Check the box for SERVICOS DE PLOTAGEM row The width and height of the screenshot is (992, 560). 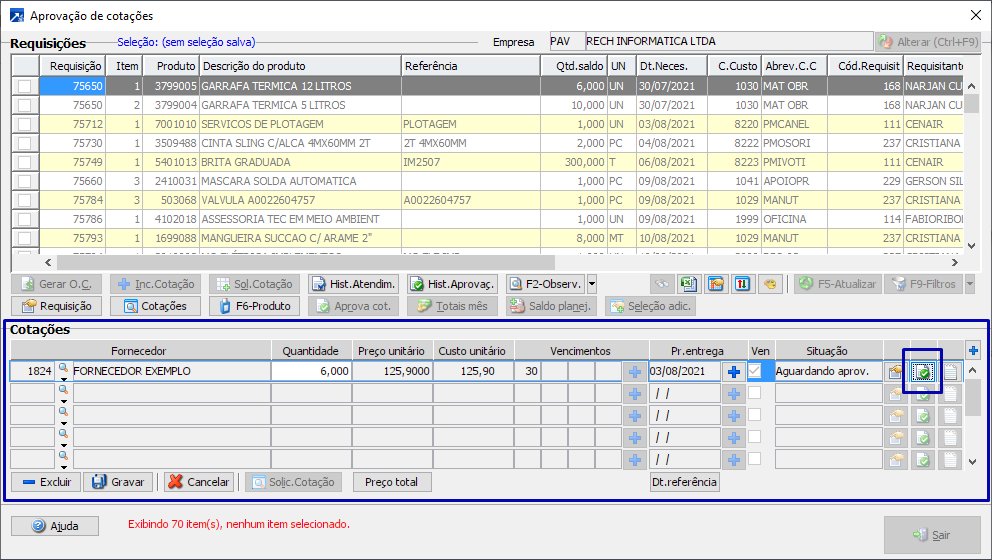(24, 125)
